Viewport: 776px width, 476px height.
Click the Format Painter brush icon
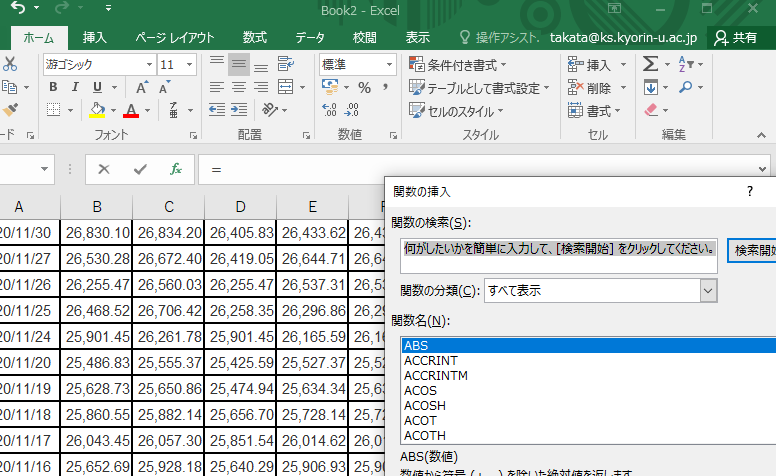click(10, 110)
